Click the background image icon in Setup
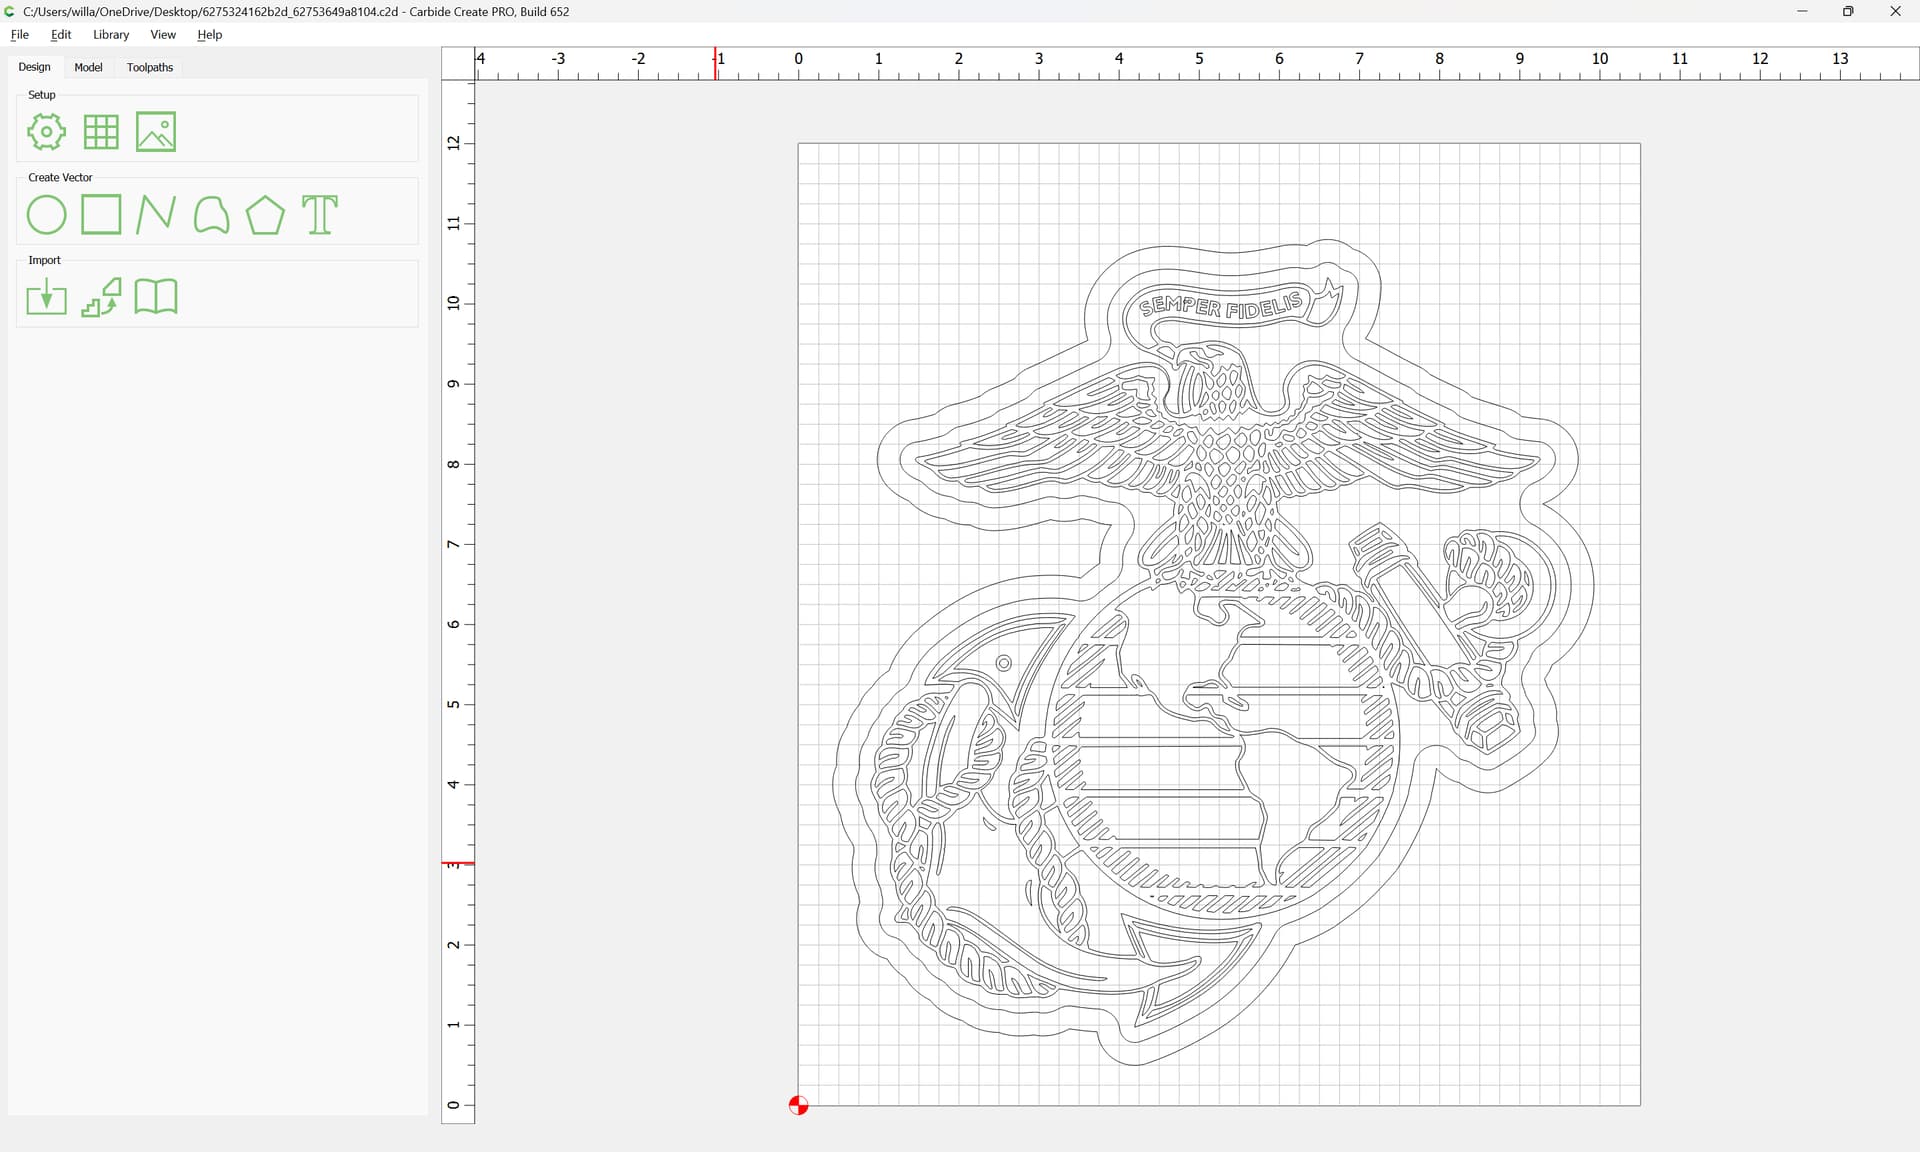 [x=156, y=132]
